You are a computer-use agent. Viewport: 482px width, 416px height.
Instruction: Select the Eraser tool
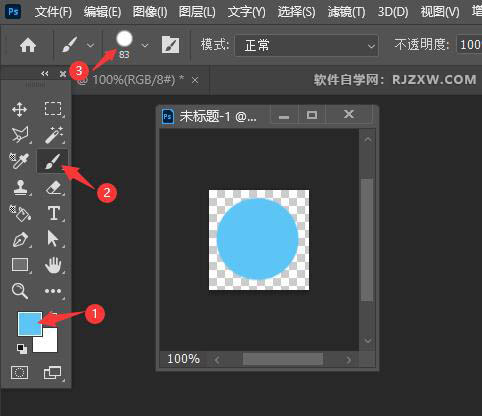53,187
